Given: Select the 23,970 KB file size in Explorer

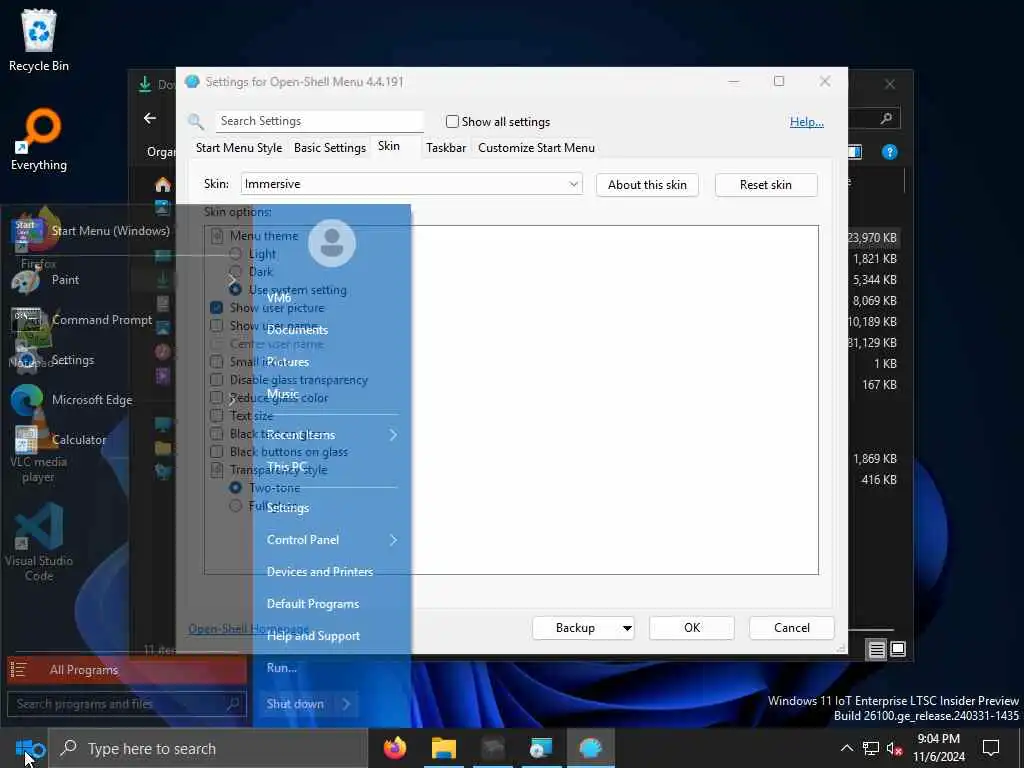Looking at the screenshot, I should pyautogui.click(x=873, y=238).
